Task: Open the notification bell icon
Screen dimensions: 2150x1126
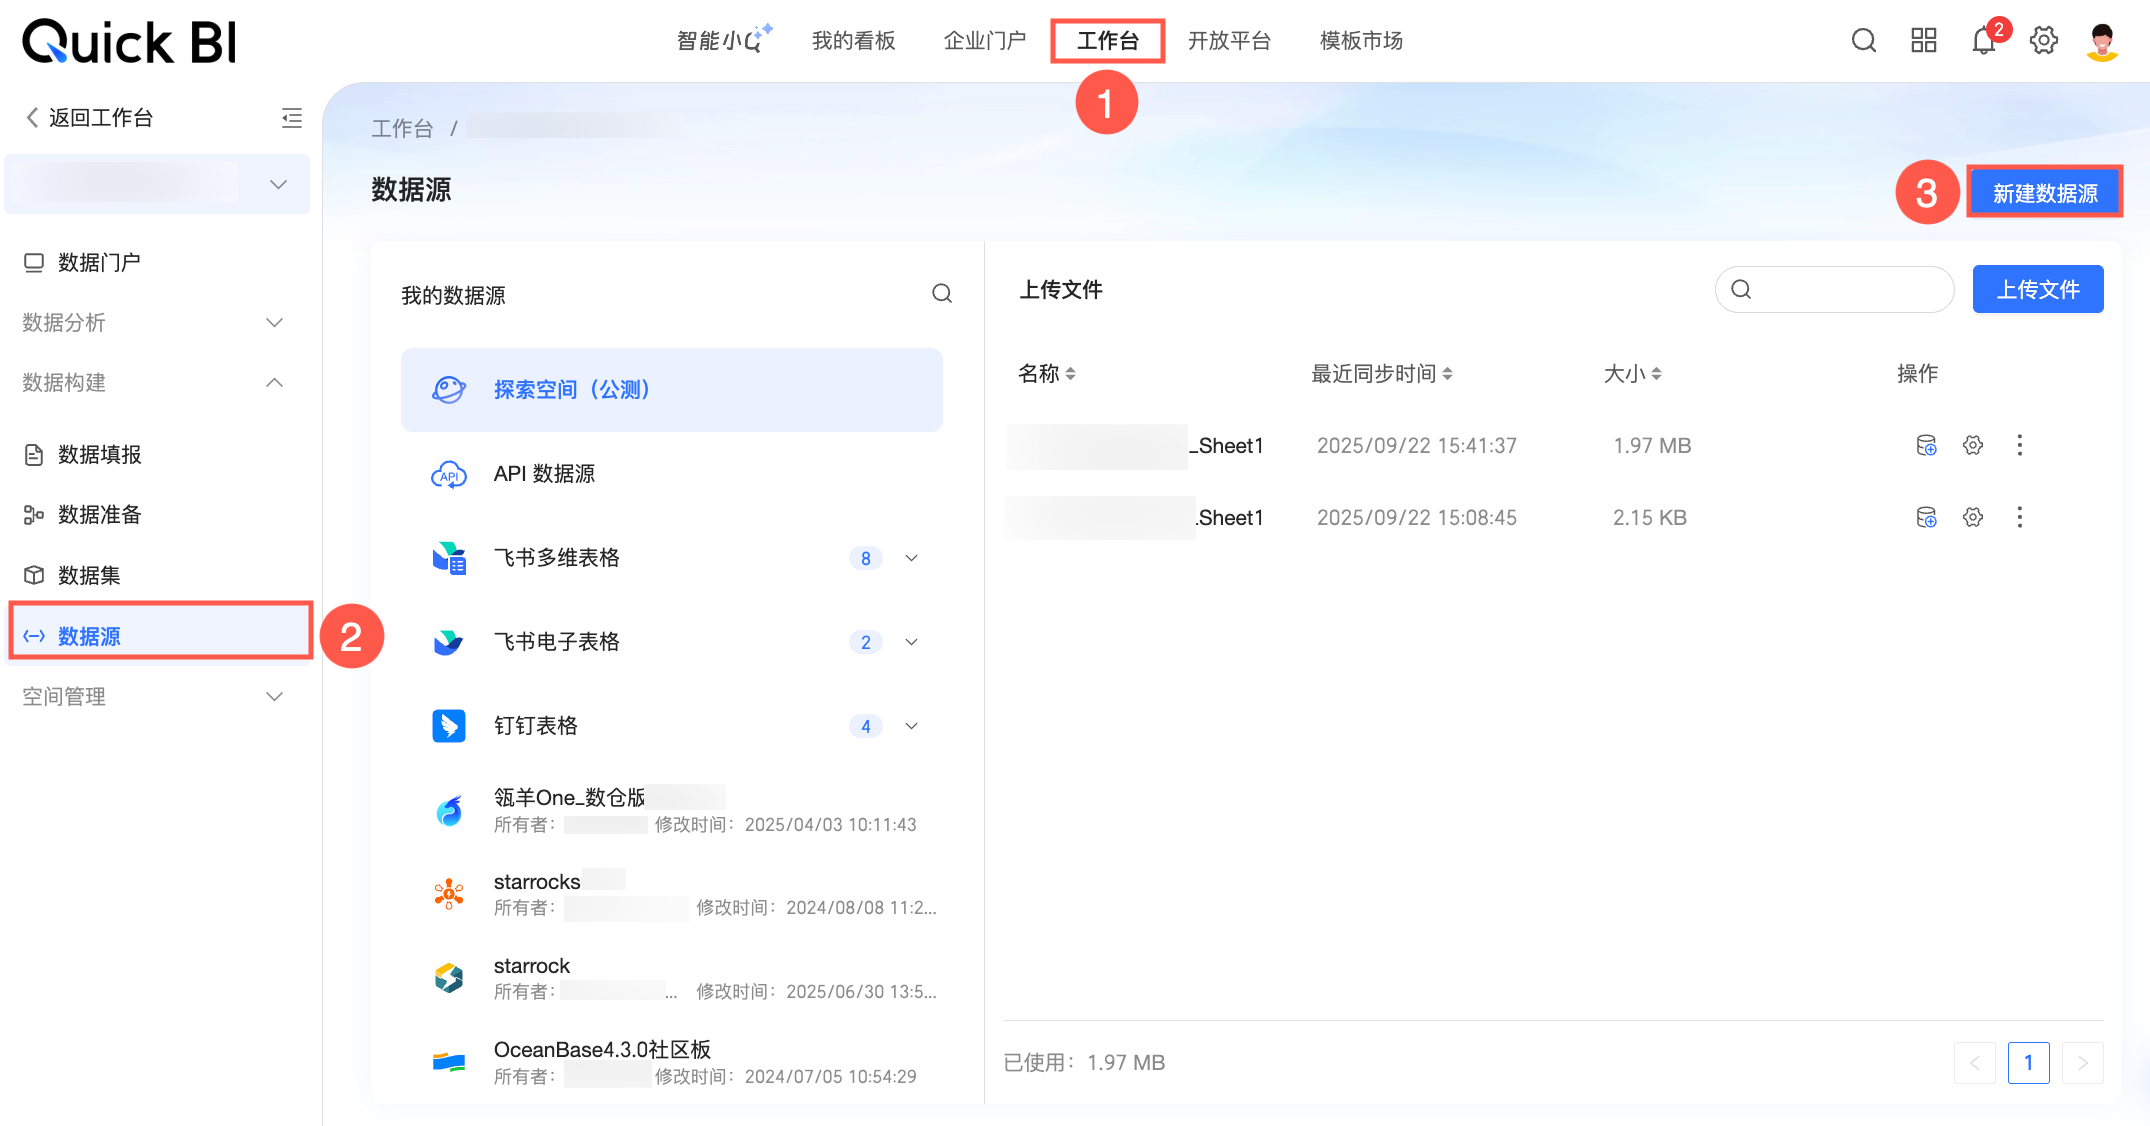Action: pos(1983,41)
